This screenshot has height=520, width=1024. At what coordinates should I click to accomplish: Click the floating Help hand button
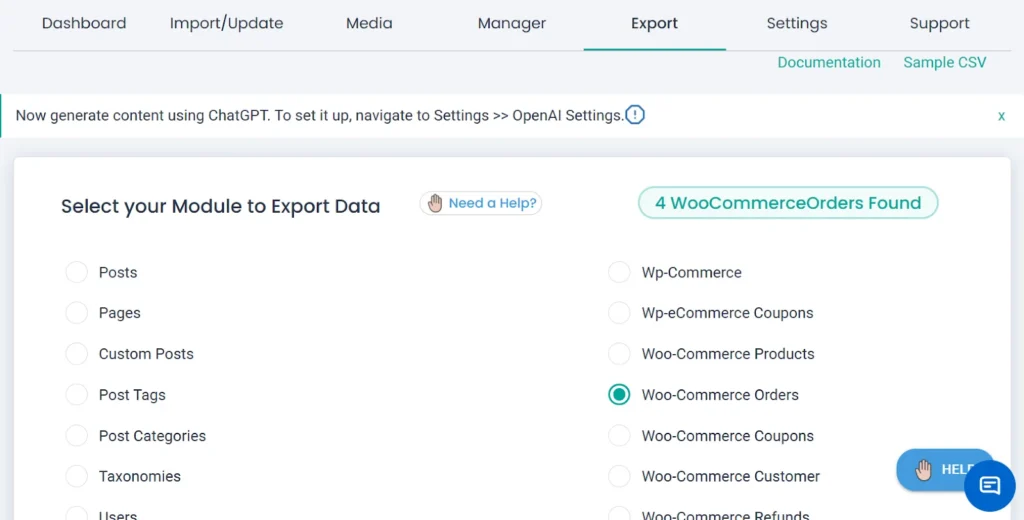[935, 469]
